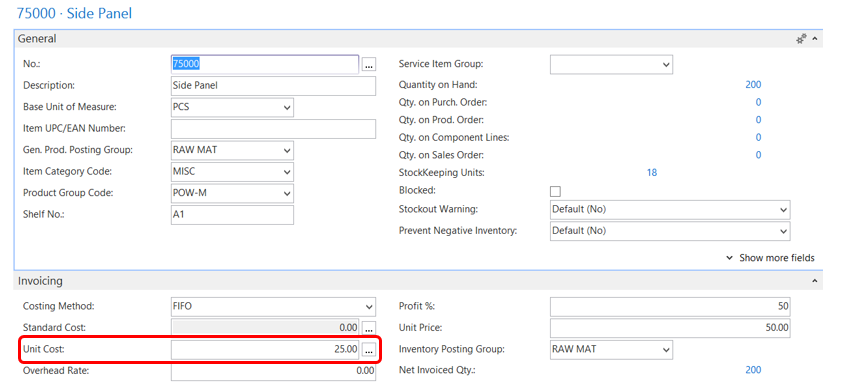Open the Unit Cost ellipsis assist button
This screenshot has height=389, width=848.
[369, 350]
